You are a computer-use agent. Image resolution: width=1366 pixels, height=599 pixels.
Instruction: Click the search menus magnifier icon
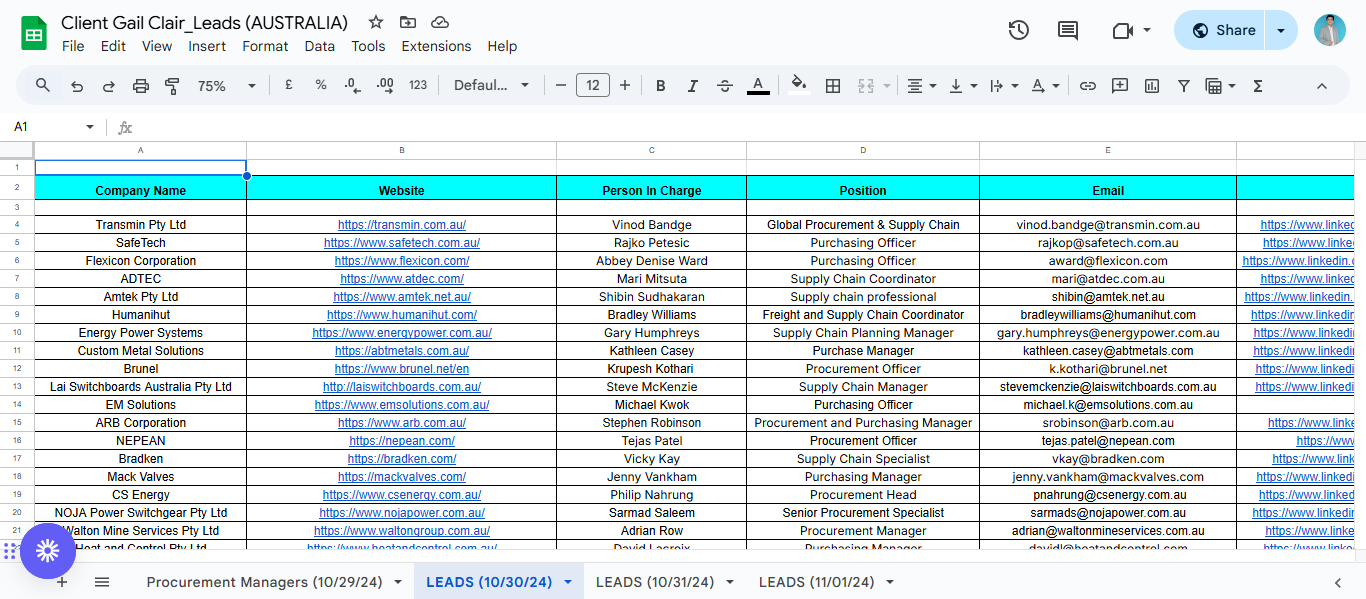click(43, 86)
